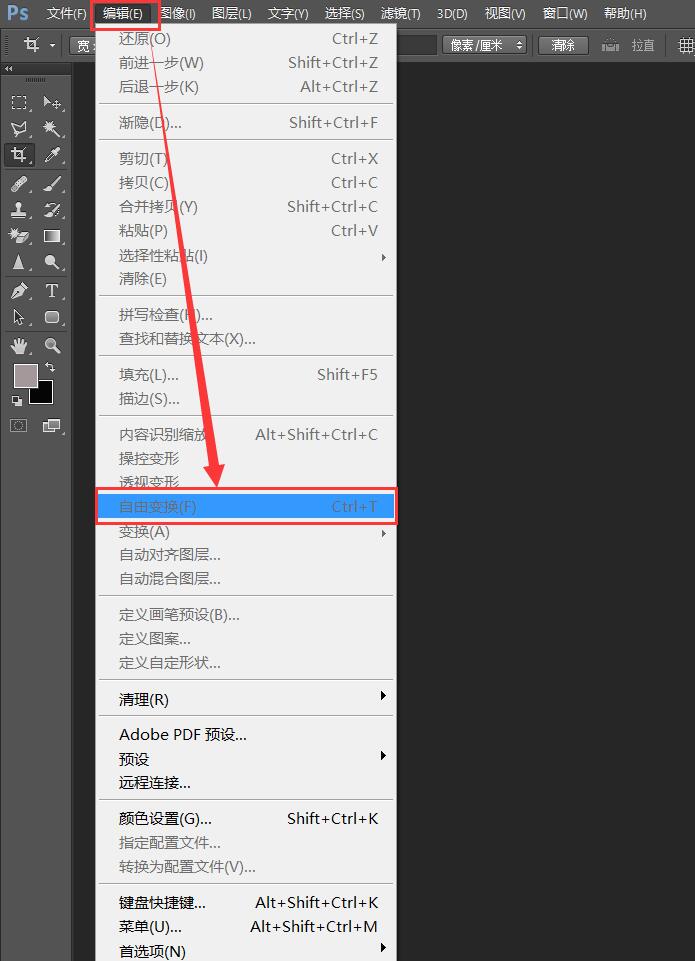This screenshot has width=695, height=961.
Task: Select the Brush tool
Action: [x=52, y=183]
